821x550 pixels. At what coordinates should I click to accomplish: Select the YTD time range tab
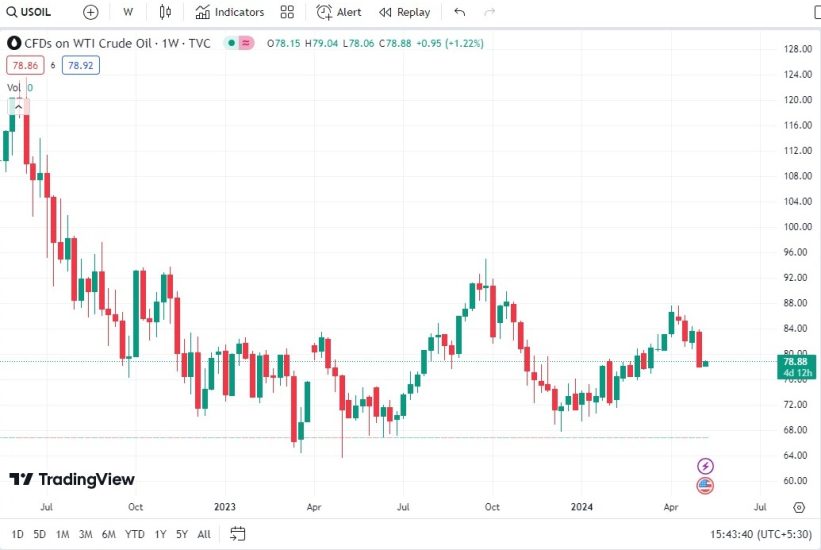[136, 534]
